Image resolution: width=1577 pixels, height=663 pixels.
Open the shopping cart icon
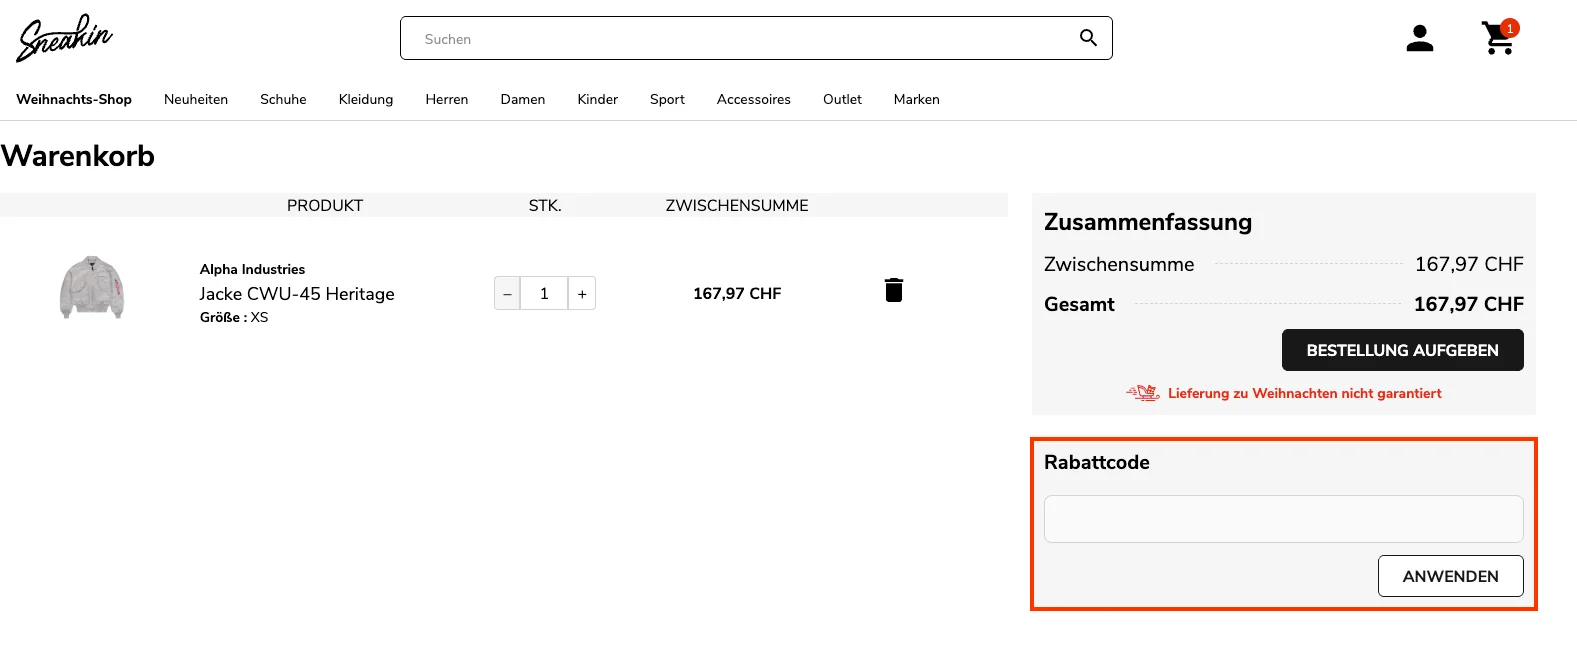click(1498, 38)
